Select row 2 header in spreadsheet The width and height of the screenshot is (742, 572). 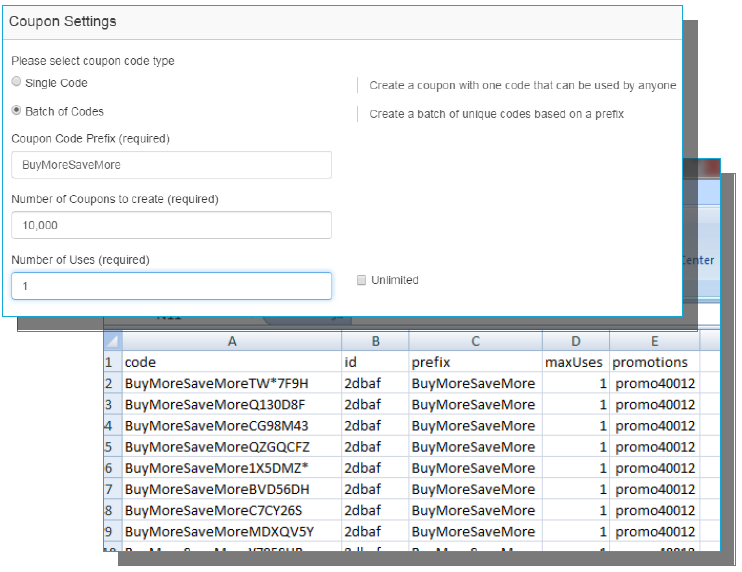(113, 383)
